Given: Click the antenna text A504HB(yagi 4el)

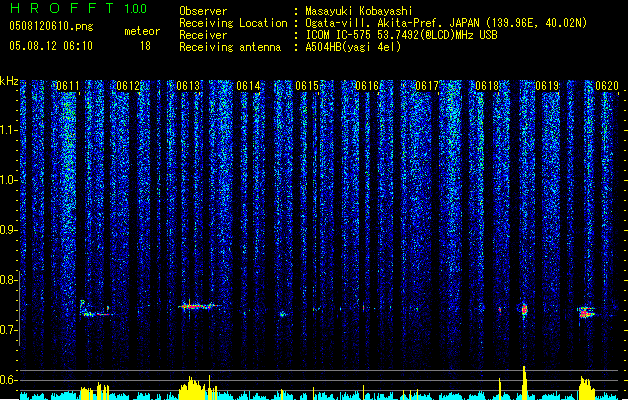Looking at the screenshot, I should pos(353,47).
